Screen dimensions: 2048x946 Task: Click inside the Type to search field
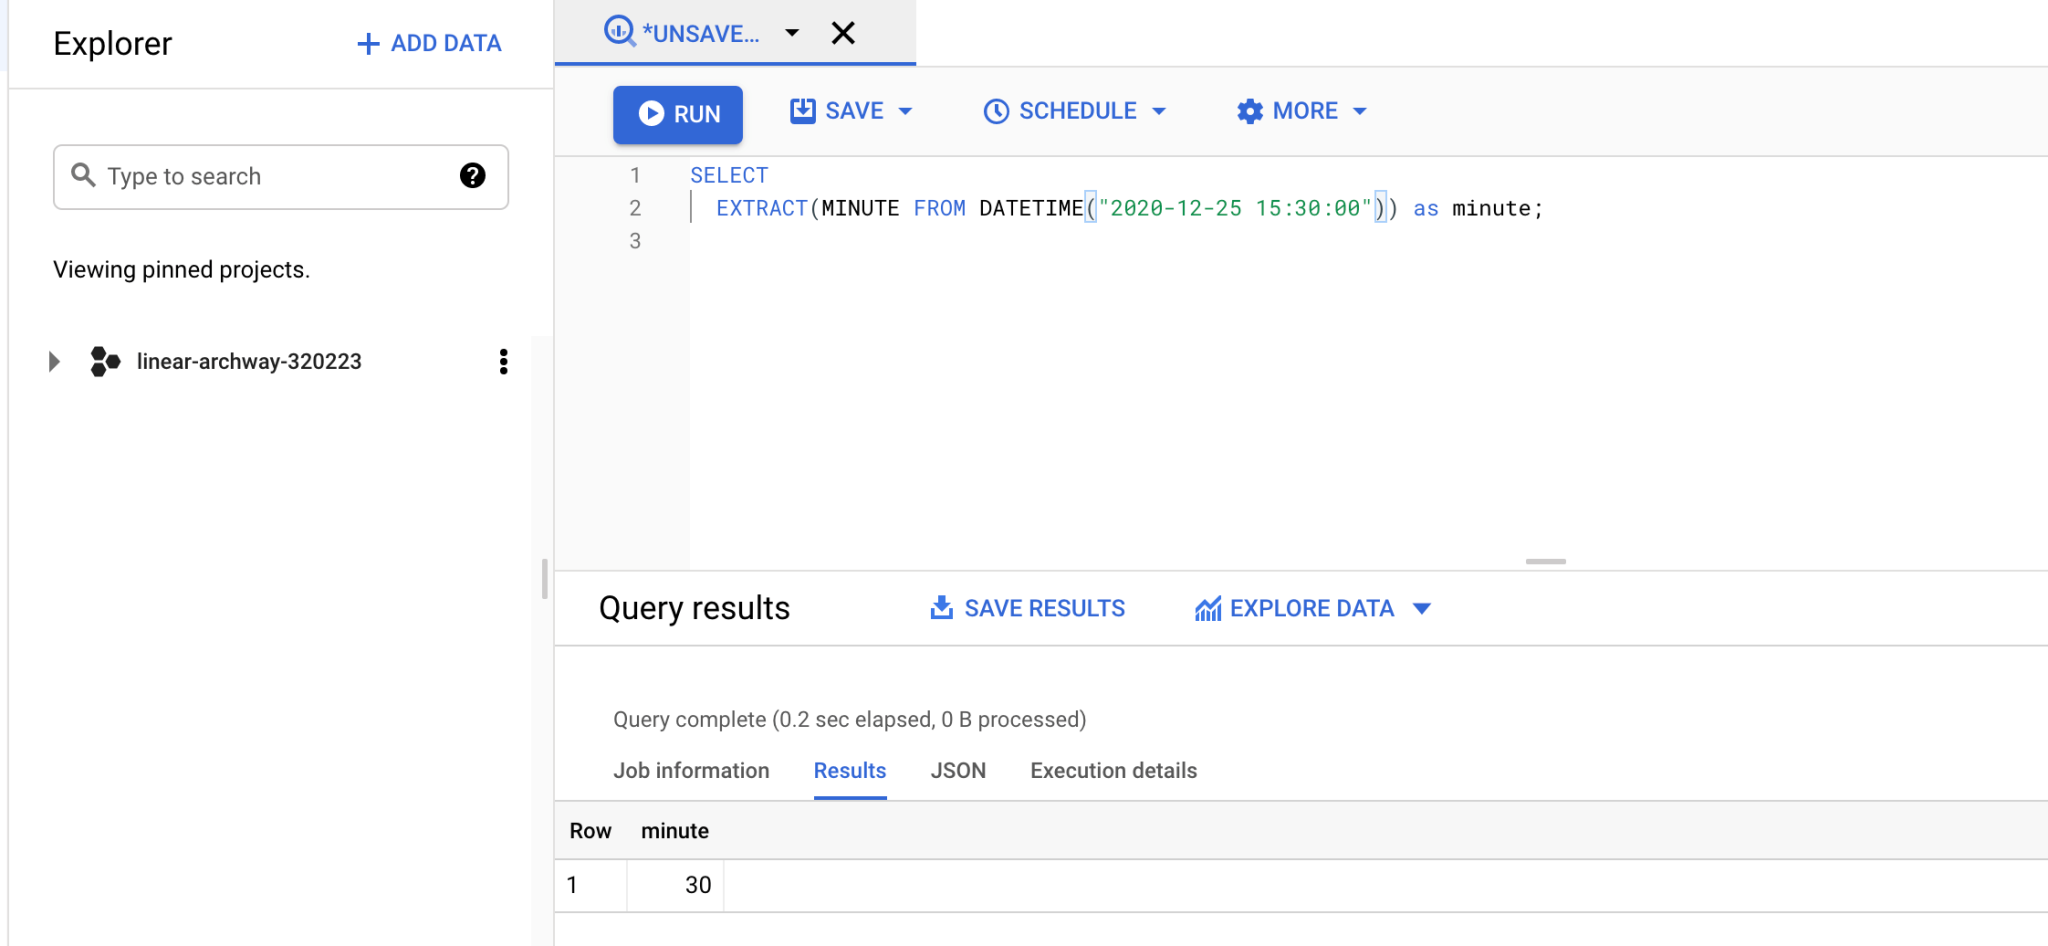(x=250, y=176)
